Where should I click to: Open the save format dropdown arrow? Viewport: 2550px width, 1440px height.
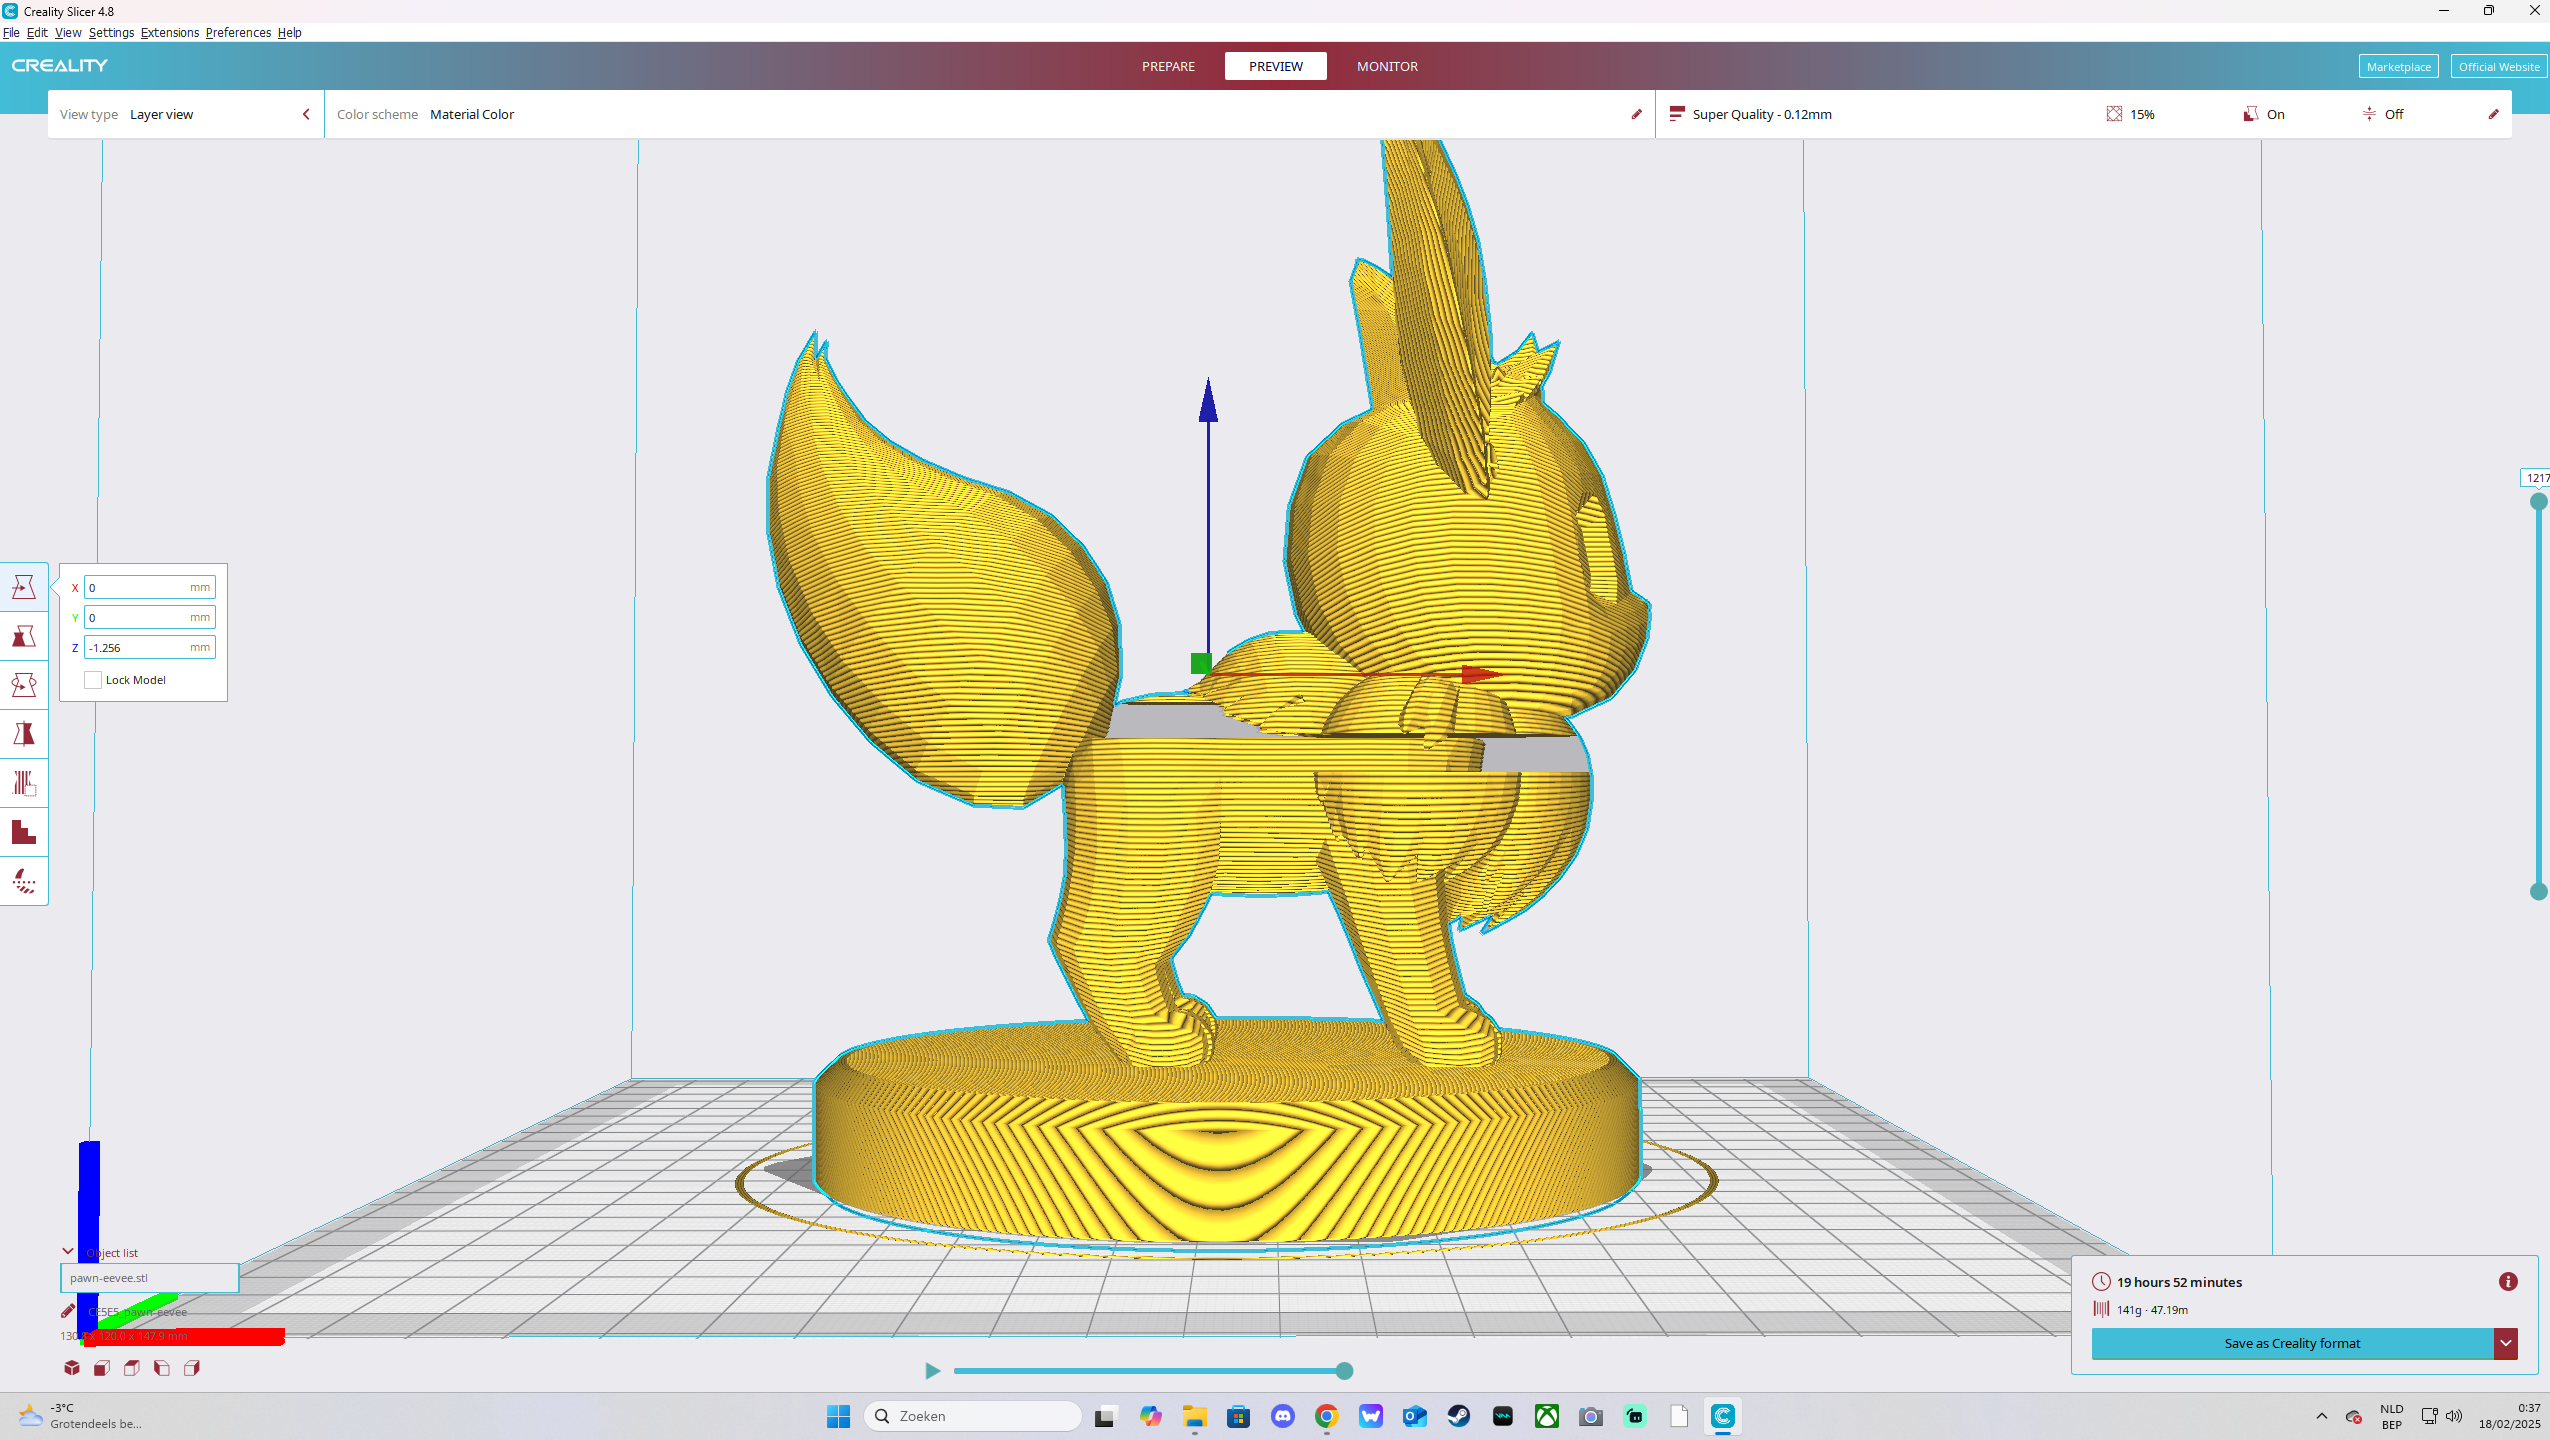pyautogui.click(x=2506, y=1344)
